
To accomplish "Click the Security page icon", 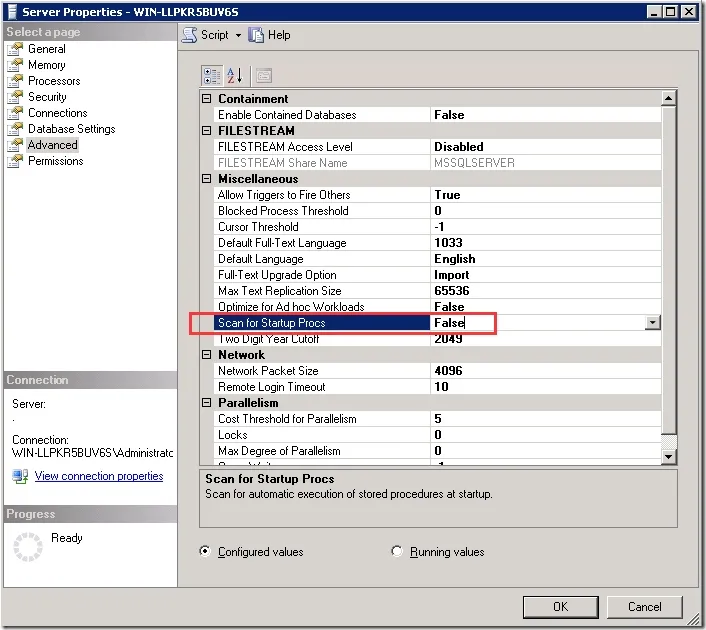I will pyautogui.click(x=15, y=97).
